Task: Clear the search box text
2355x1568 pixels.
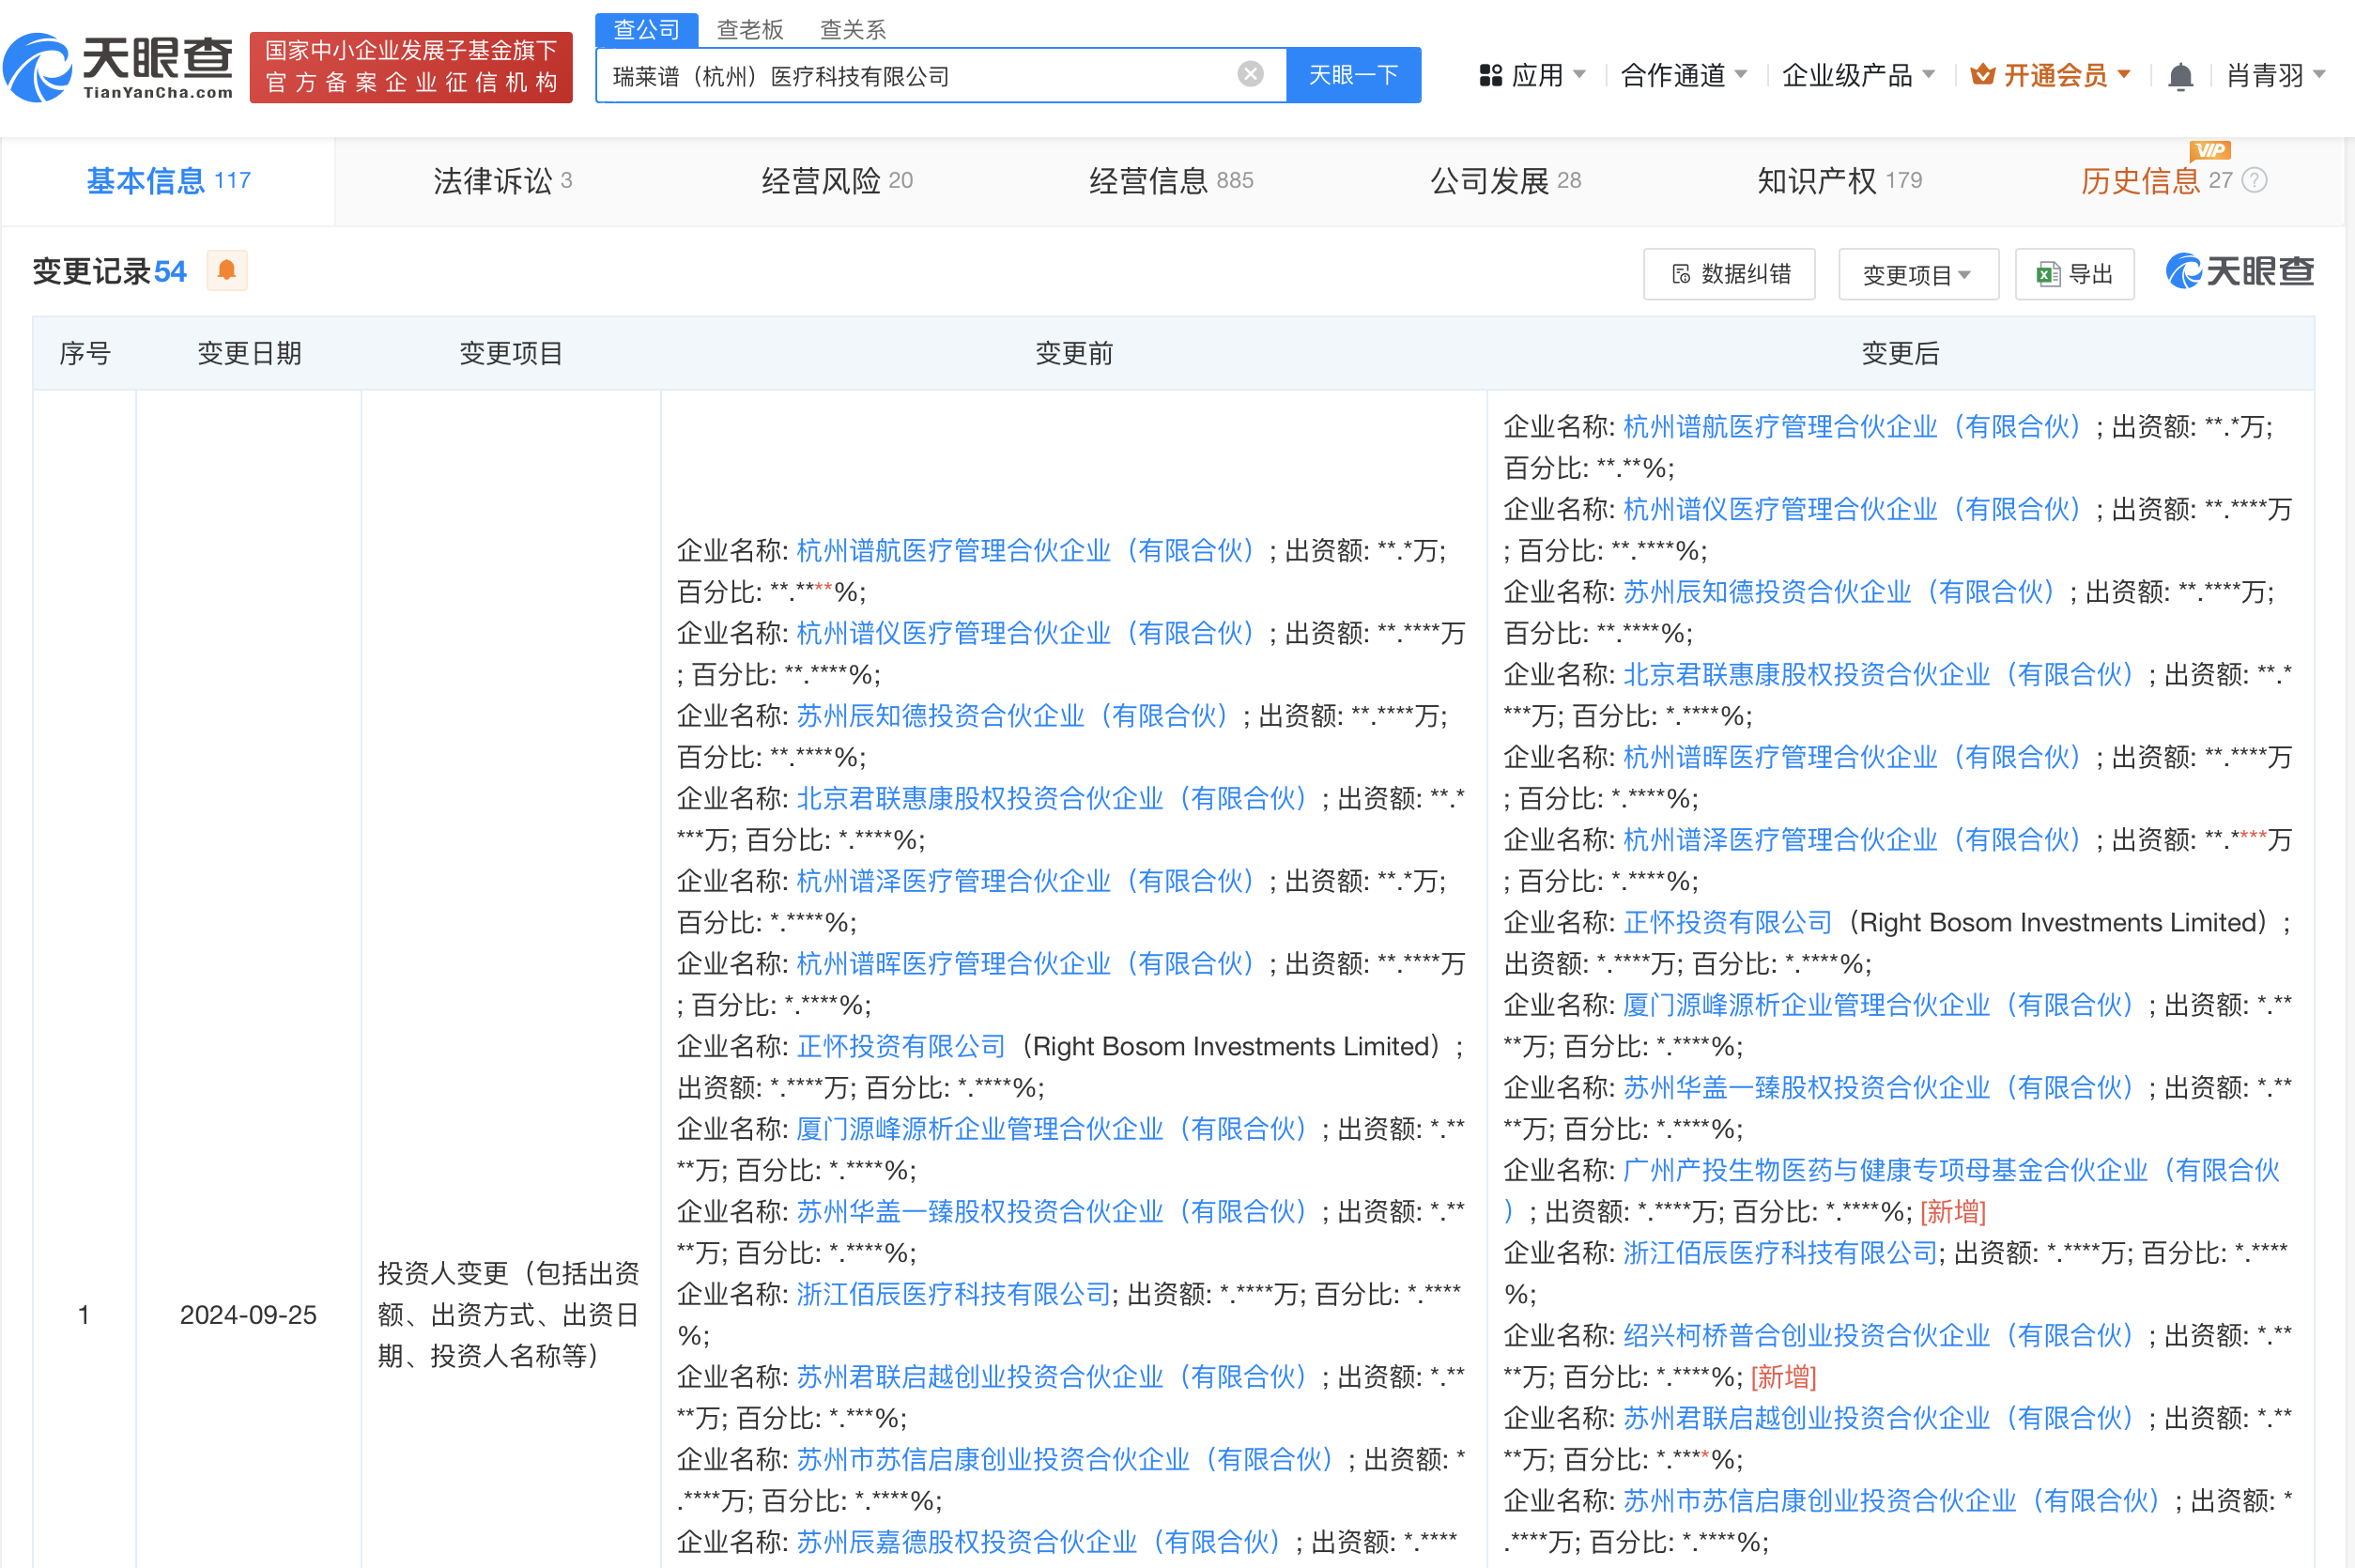Action: click(1250, 74)
